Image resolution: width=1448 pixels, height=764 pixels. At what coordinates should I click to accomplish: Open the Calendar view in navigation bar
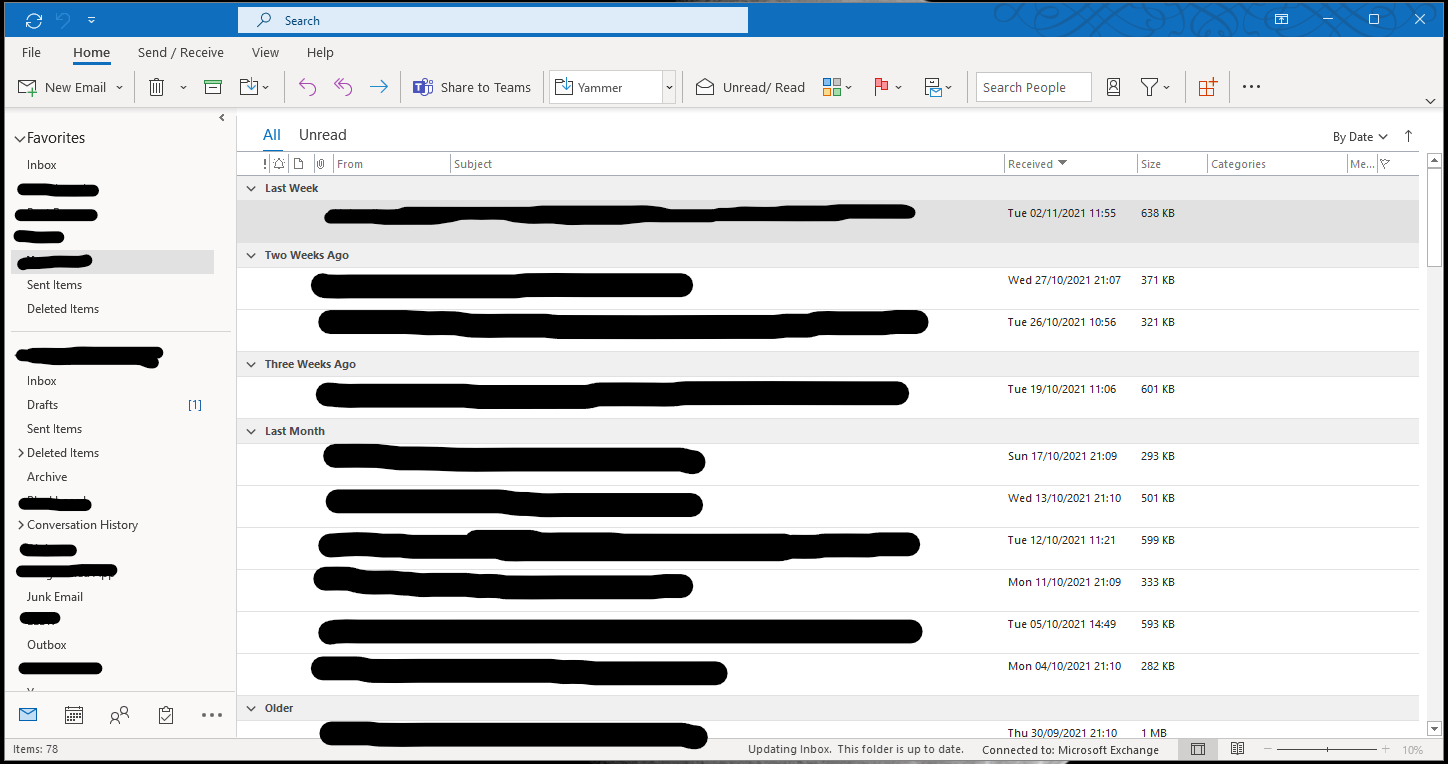coord(74,715)
